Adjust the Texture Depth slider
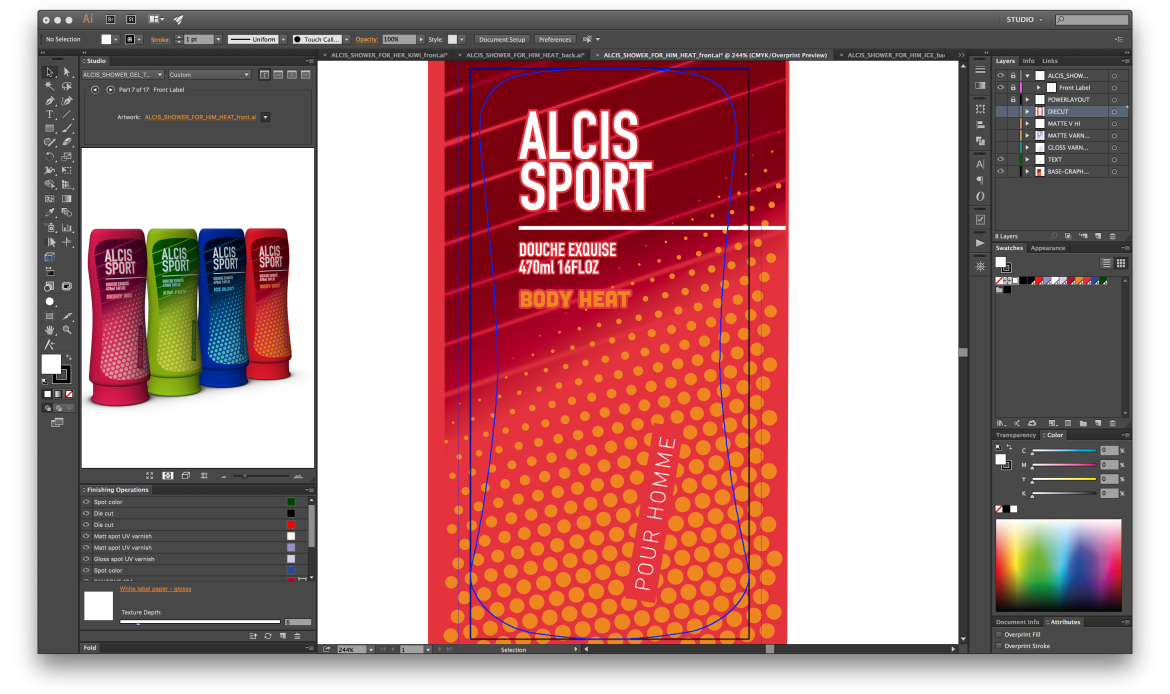1170x694 pixels. (200, 622)
